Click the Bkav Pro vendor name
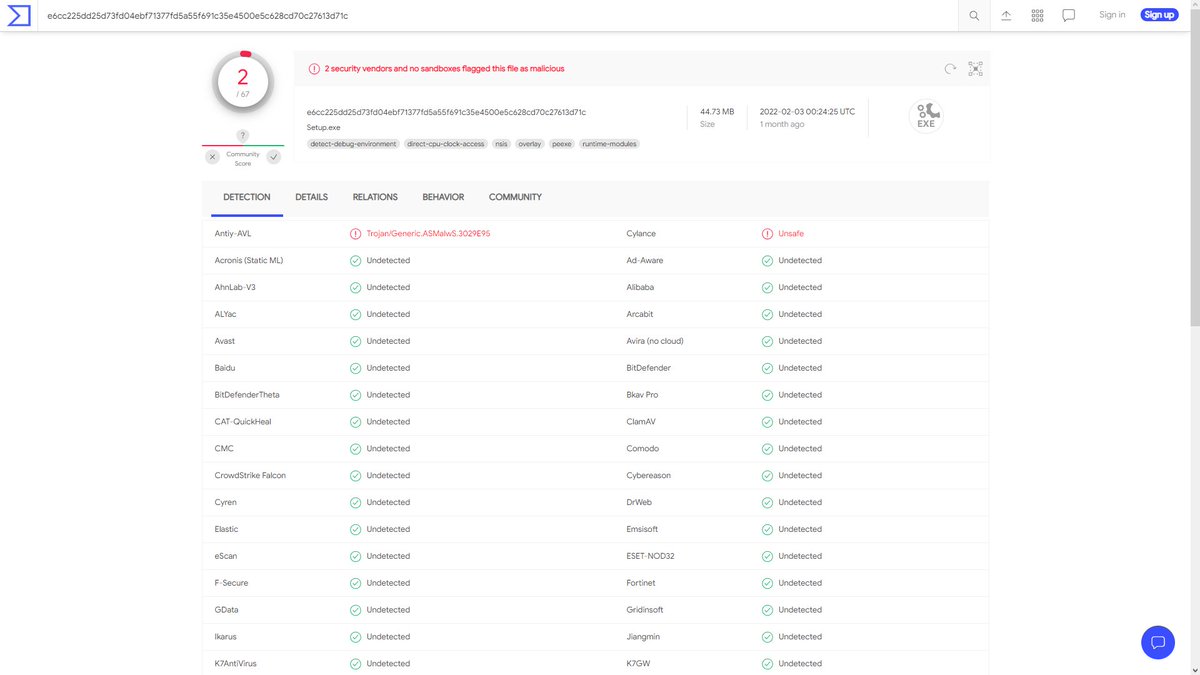Image resolution: width=1200 pixels, height=675 pixels. tap(642, 395)
